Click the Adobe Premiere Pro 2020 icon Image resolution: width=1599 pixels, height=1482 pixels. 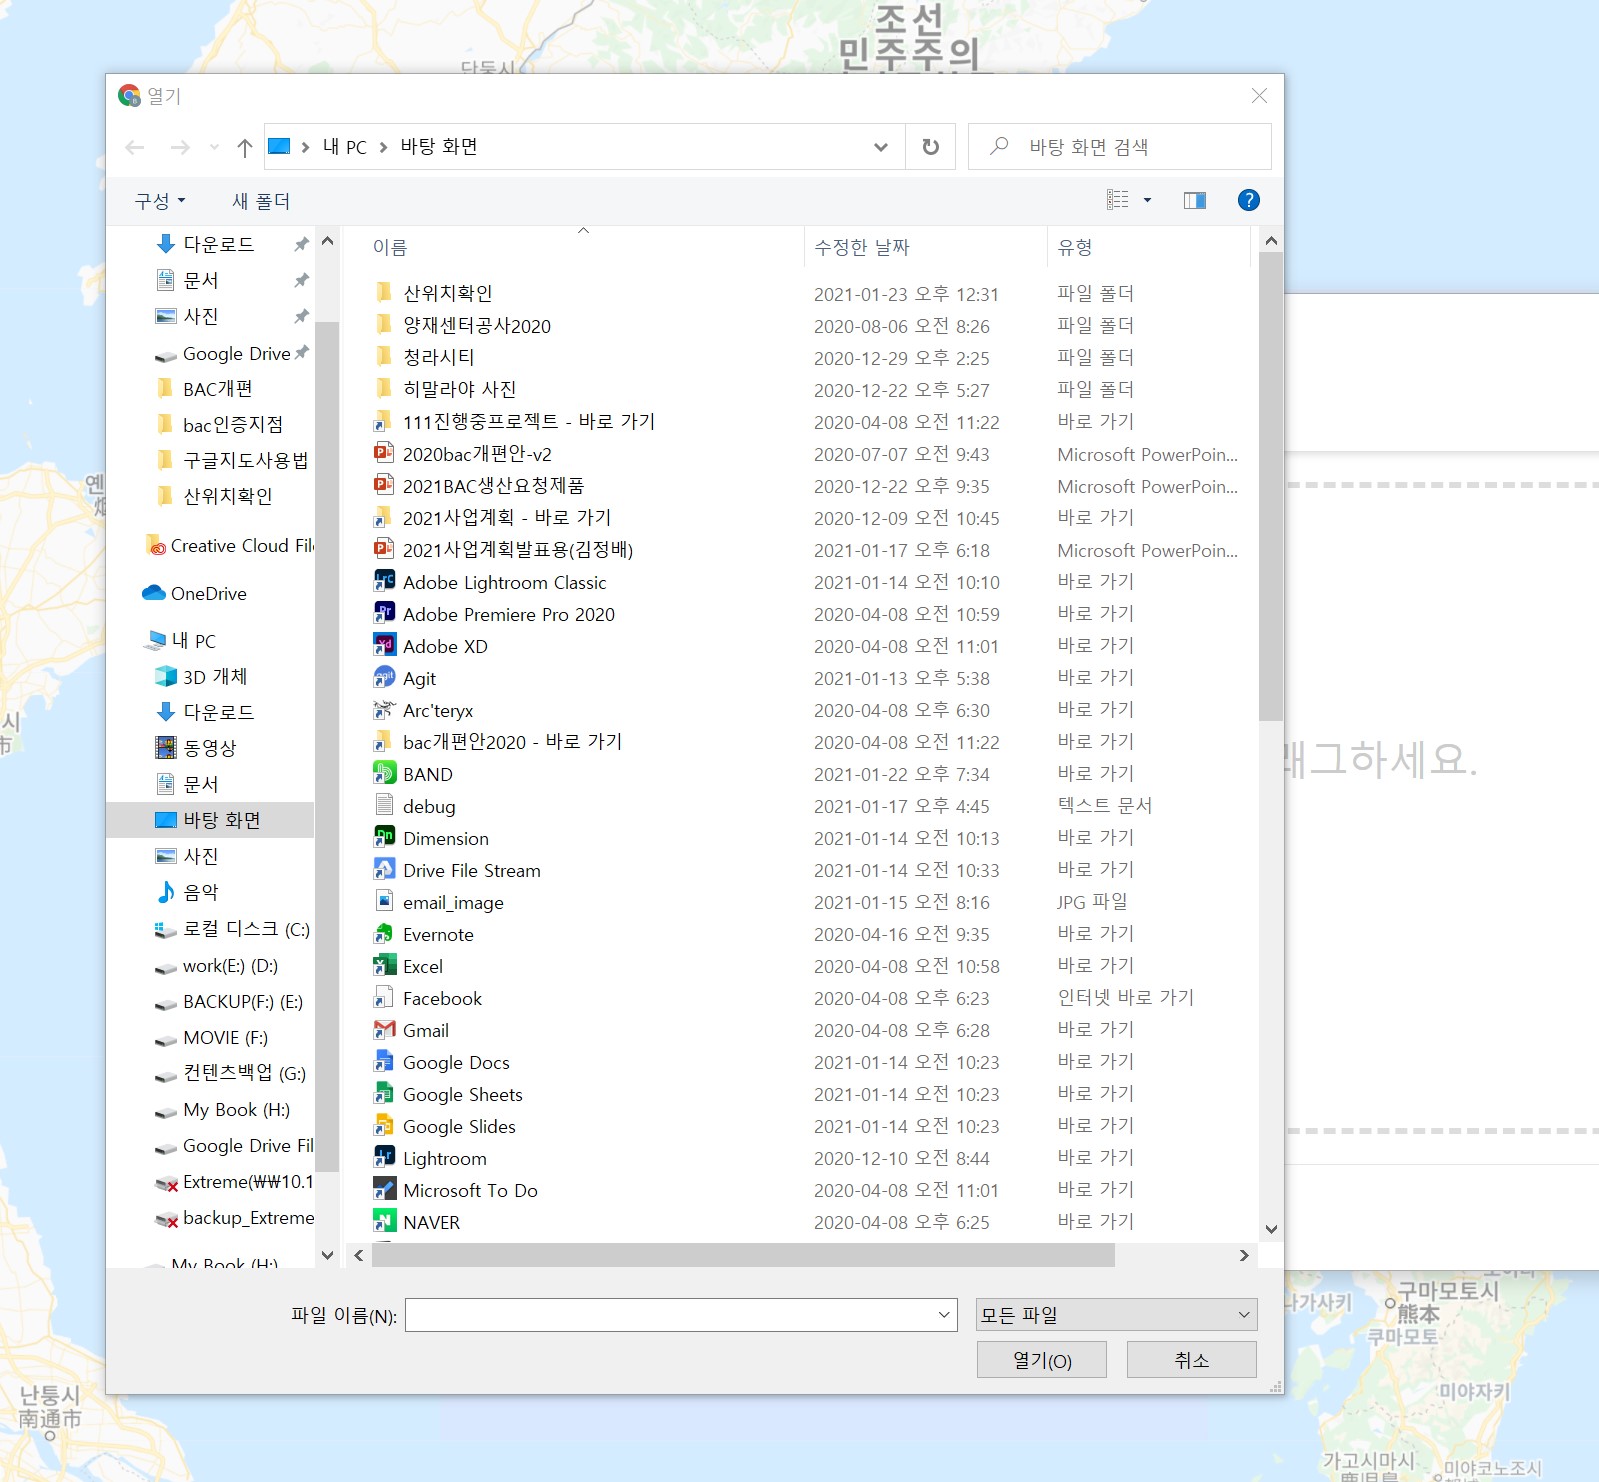384,614
